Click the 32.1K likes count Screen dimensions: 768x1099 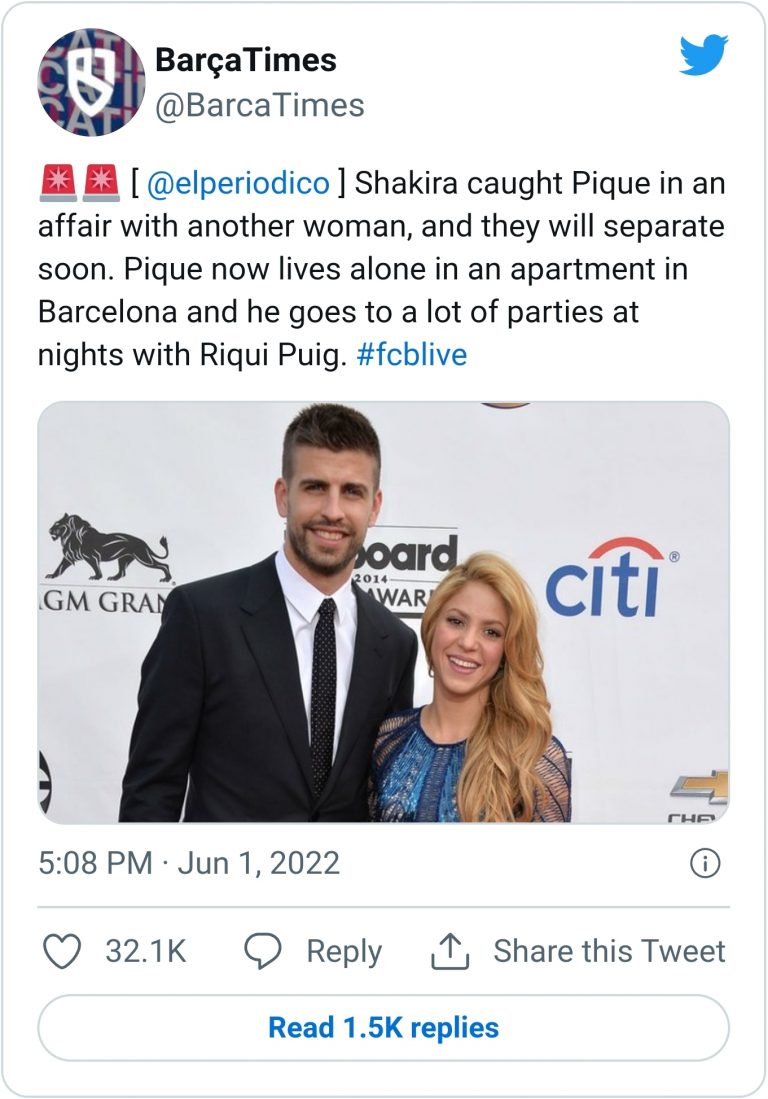146,951
